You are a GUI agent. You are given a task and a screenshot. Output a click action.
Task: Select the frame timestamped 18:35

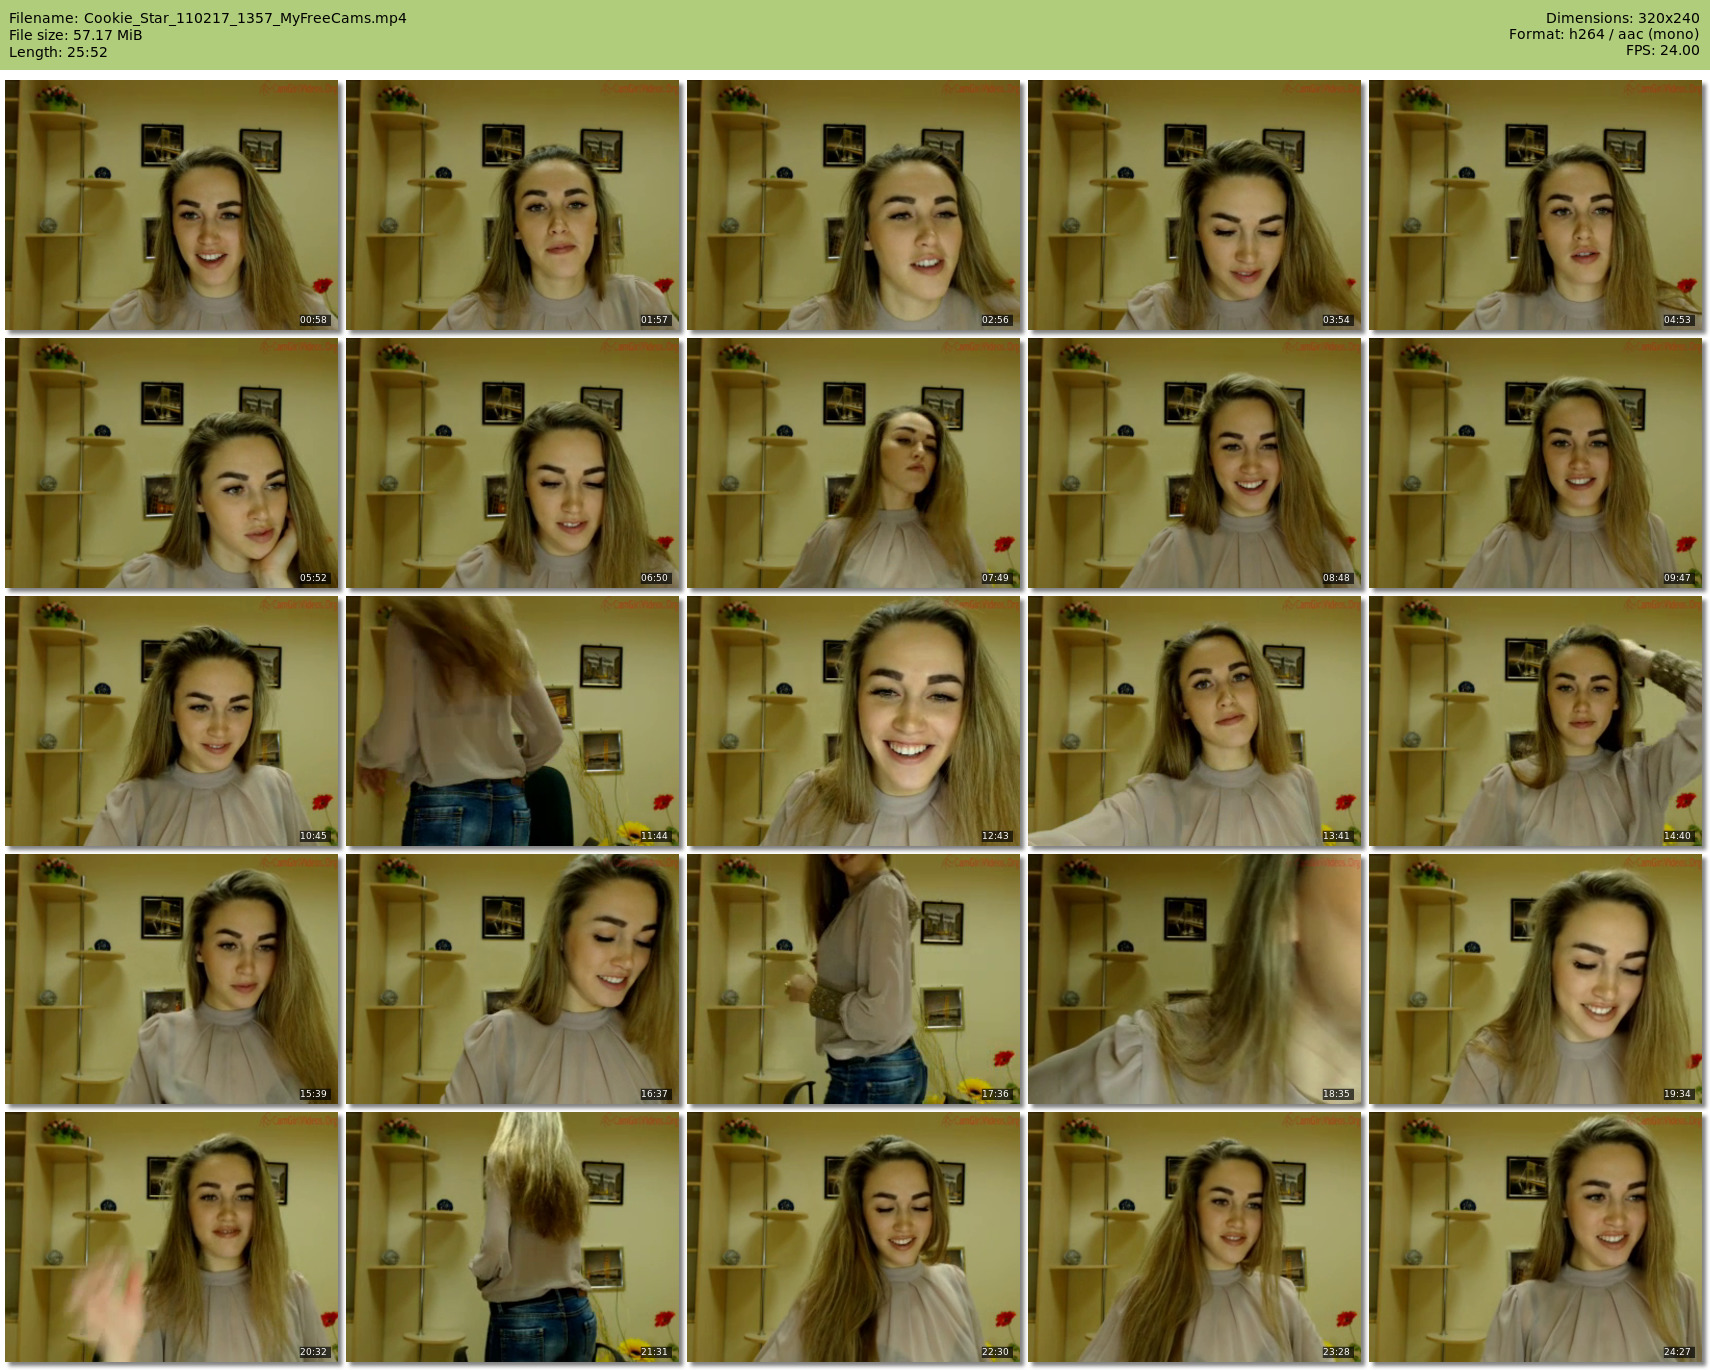1195,979
